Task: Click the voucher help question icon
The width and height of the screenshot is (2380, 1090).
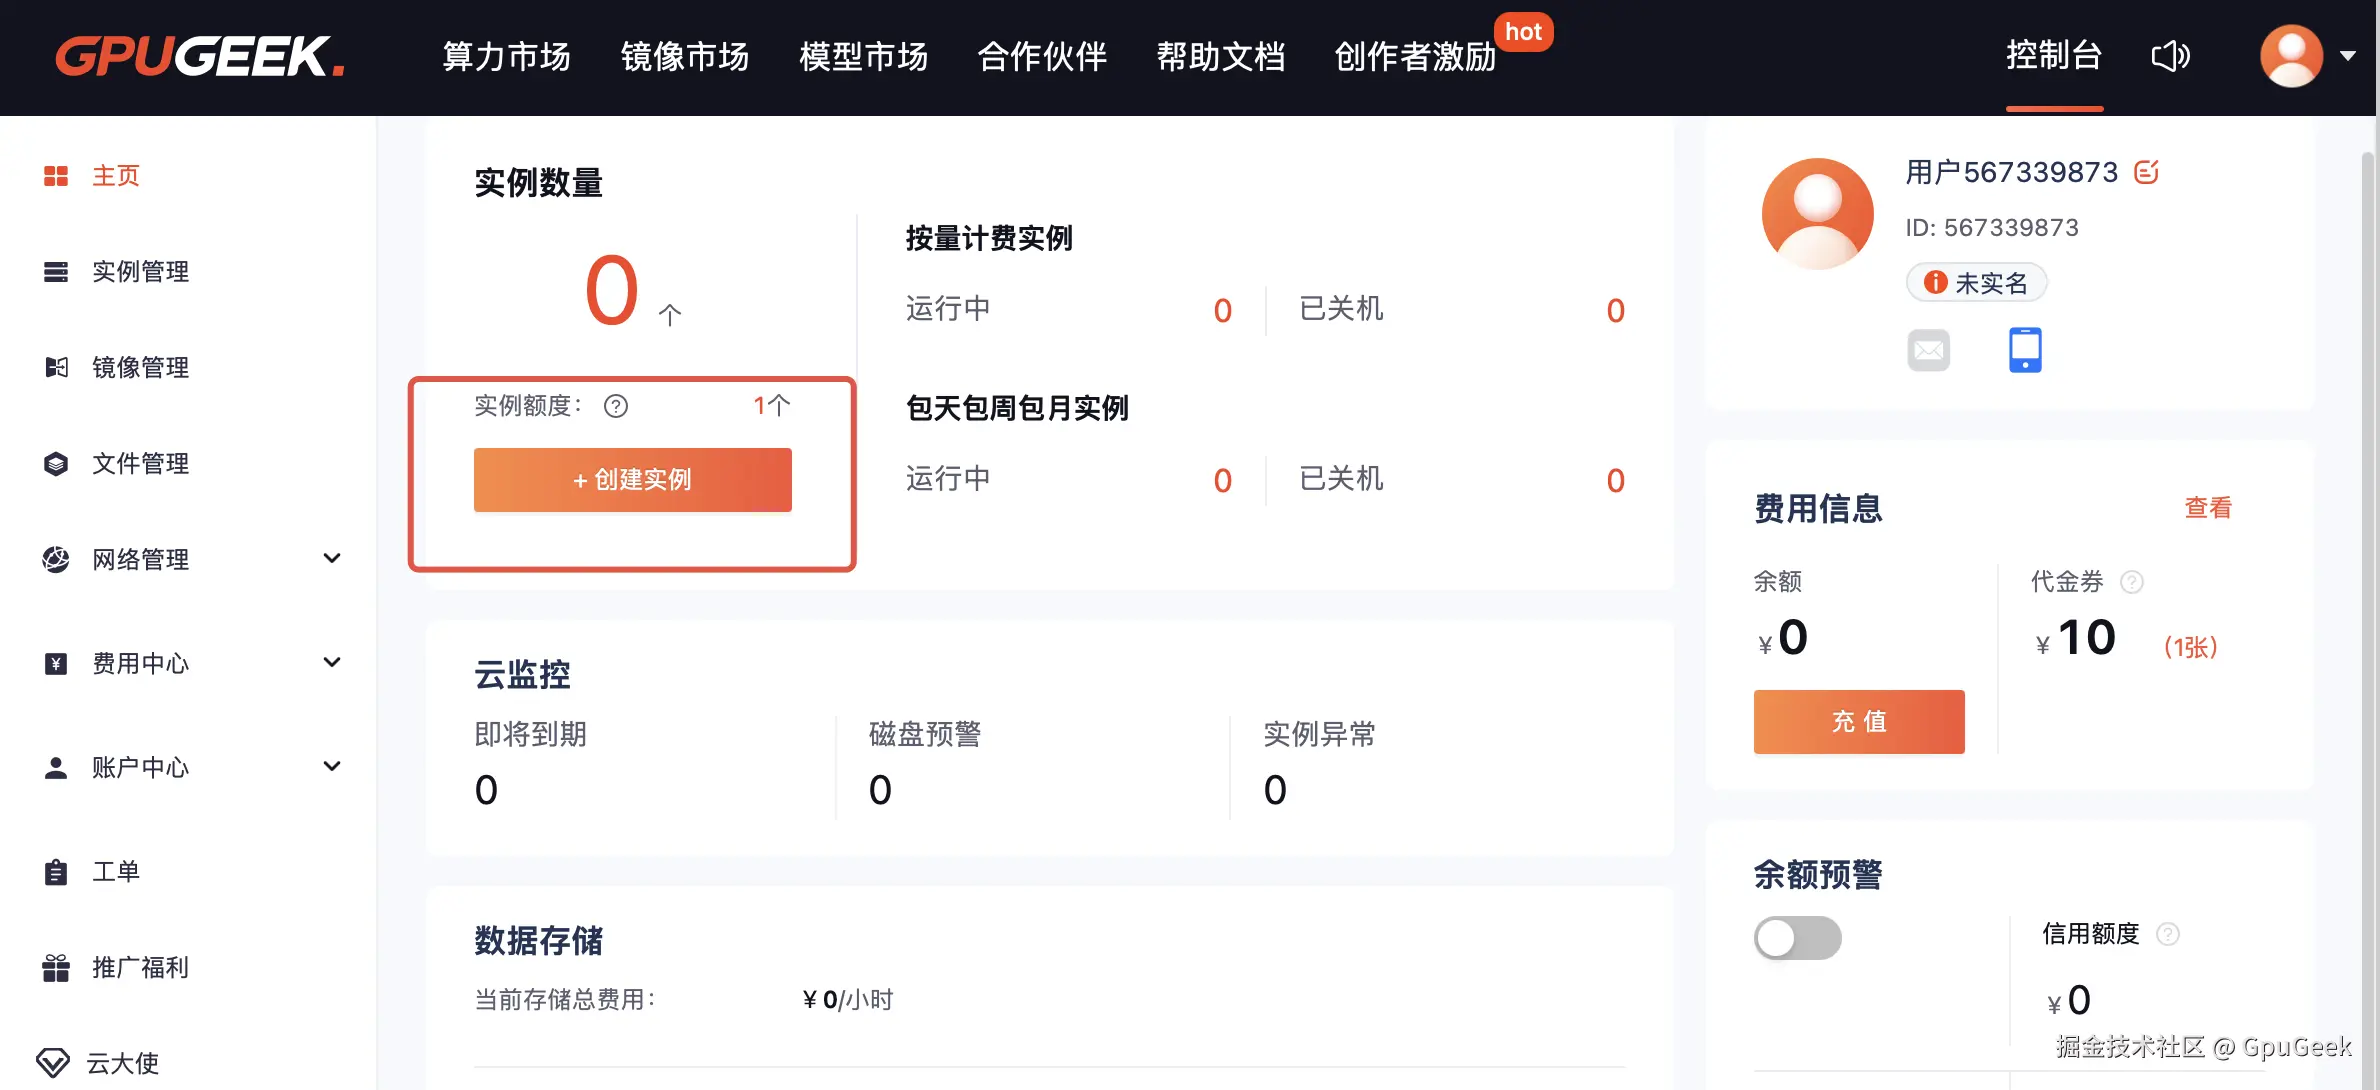Action: 2132,582
